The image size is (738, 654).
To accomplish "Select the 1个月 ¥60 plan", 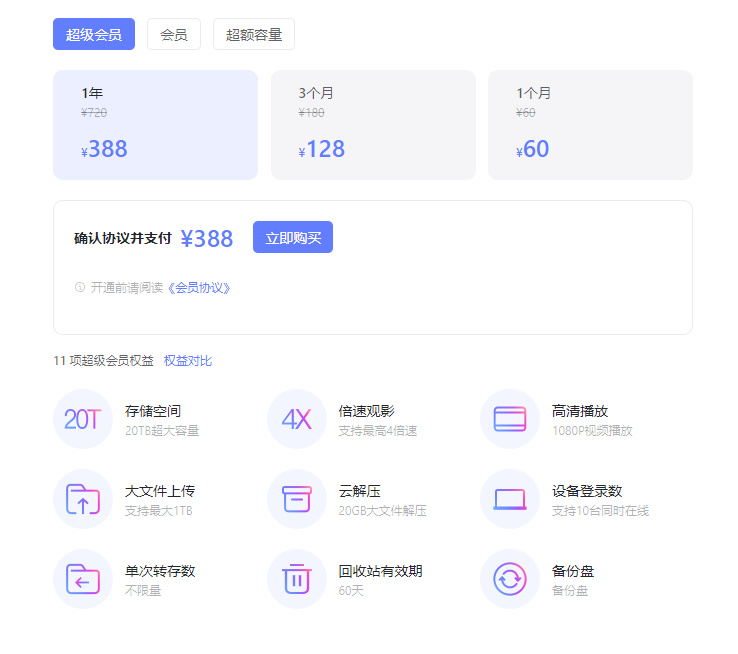I will coord(590,125).
